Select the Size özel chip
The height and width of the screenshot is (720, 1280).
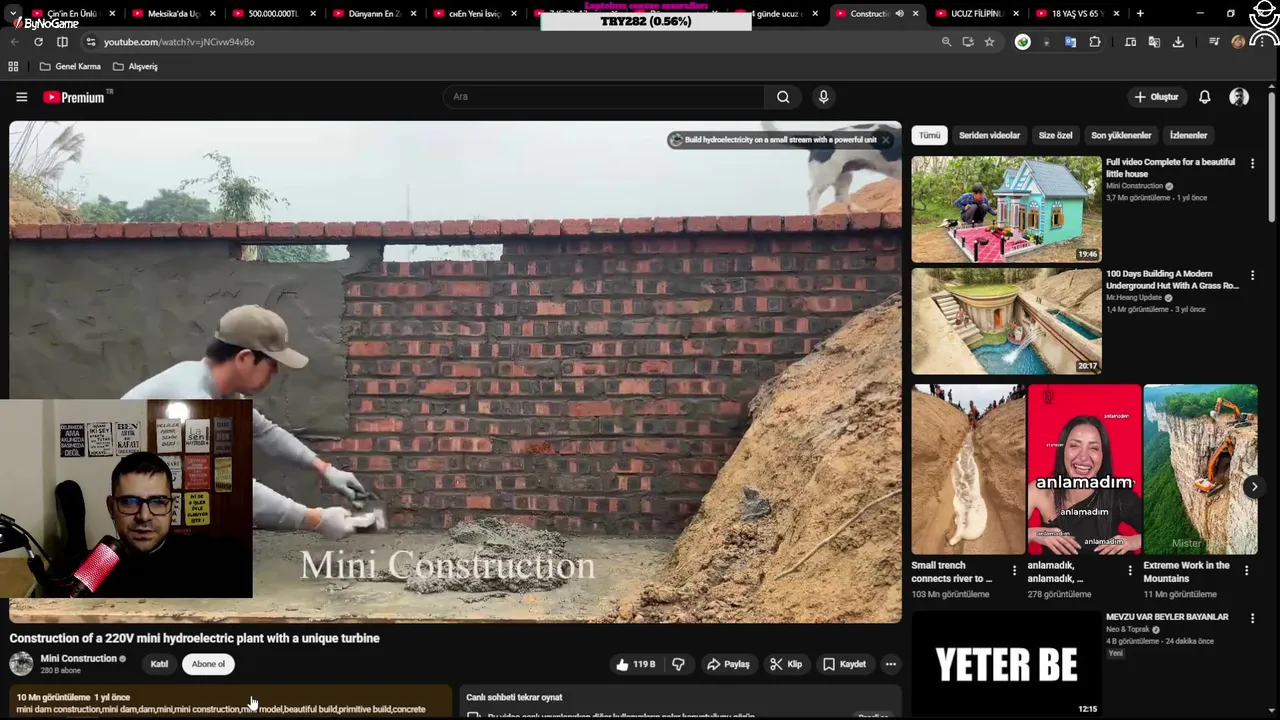click(x=1055, y=135)
